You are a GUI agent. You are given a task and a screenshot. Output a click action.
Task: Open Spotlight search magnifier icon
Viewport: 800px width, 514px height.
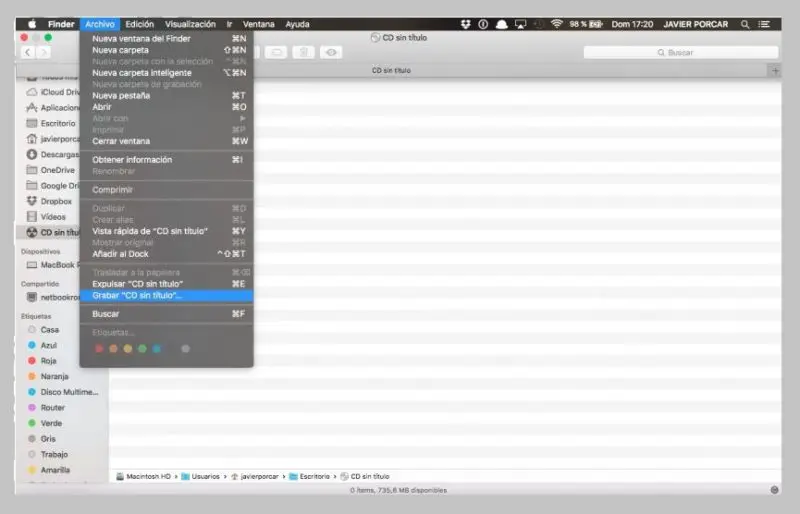745,24
